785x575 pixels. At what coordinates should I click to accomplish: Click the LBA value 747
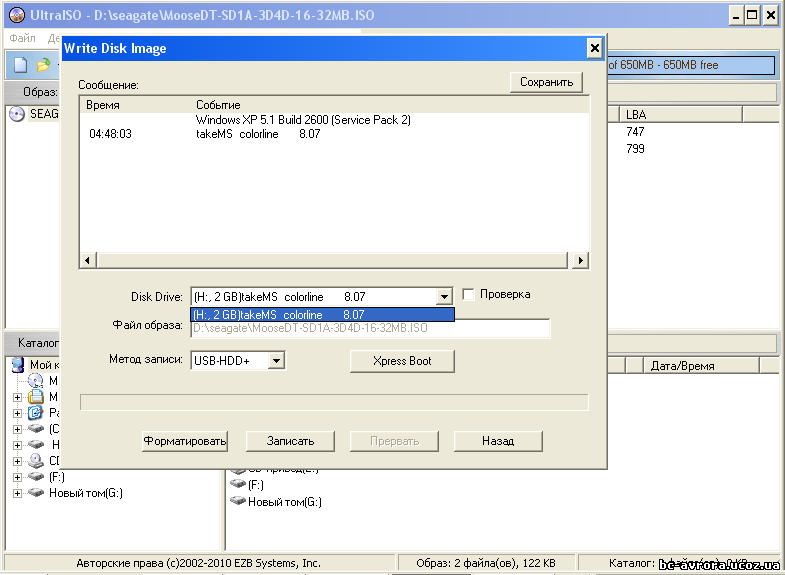635,132
